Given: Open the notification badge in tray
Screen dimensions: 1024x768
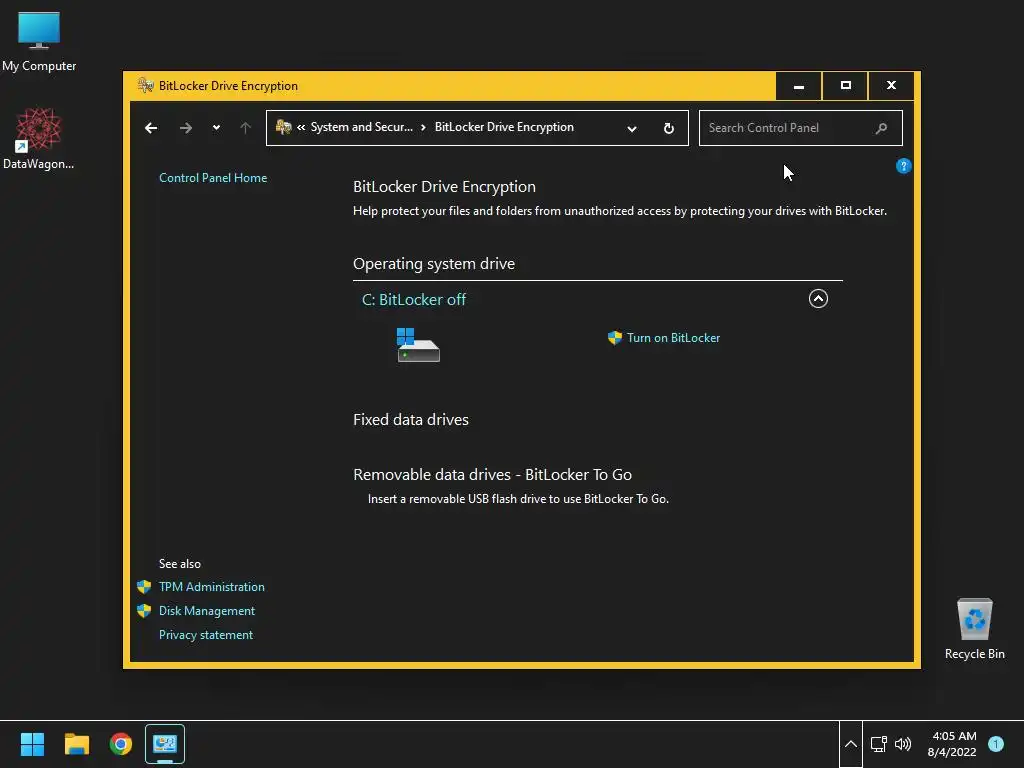Looking at the screenshot, I should [996, 744].
